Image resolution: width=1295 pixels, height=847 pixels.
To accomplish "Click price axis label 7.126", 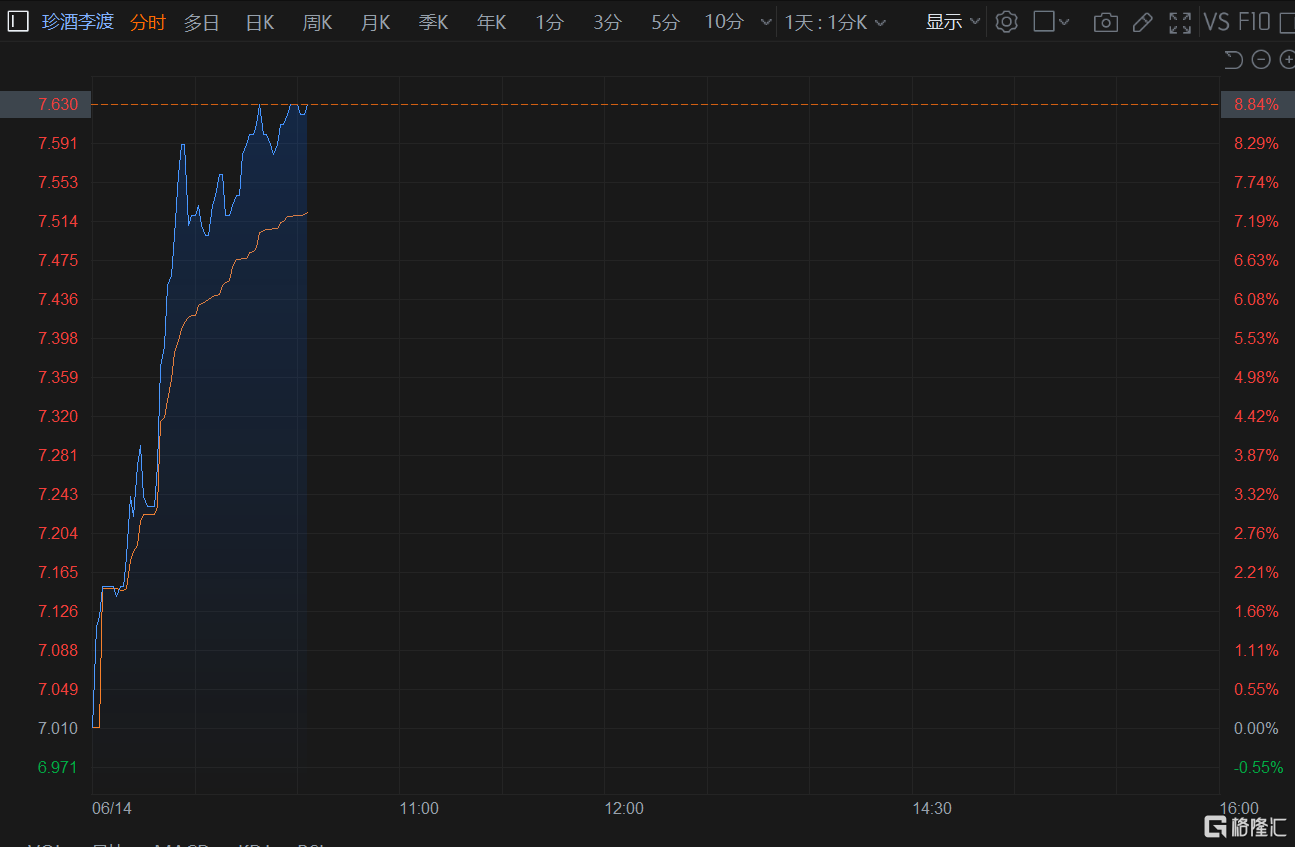I will 58,611.
